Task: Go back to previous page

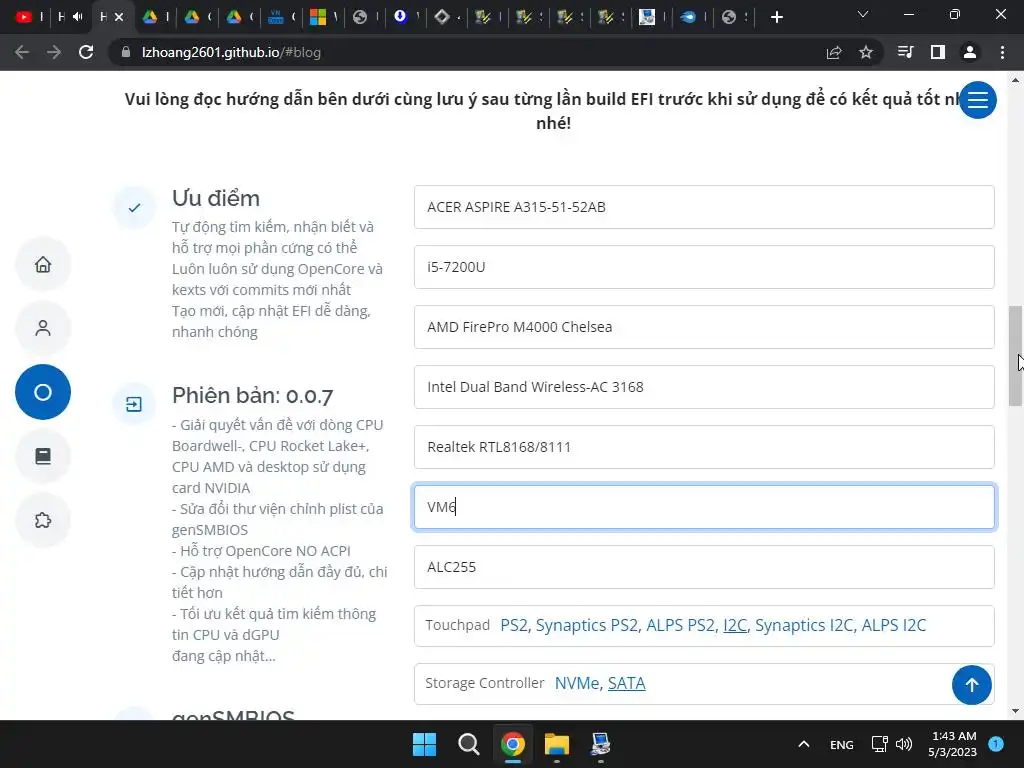Action: tap(22, 52)
